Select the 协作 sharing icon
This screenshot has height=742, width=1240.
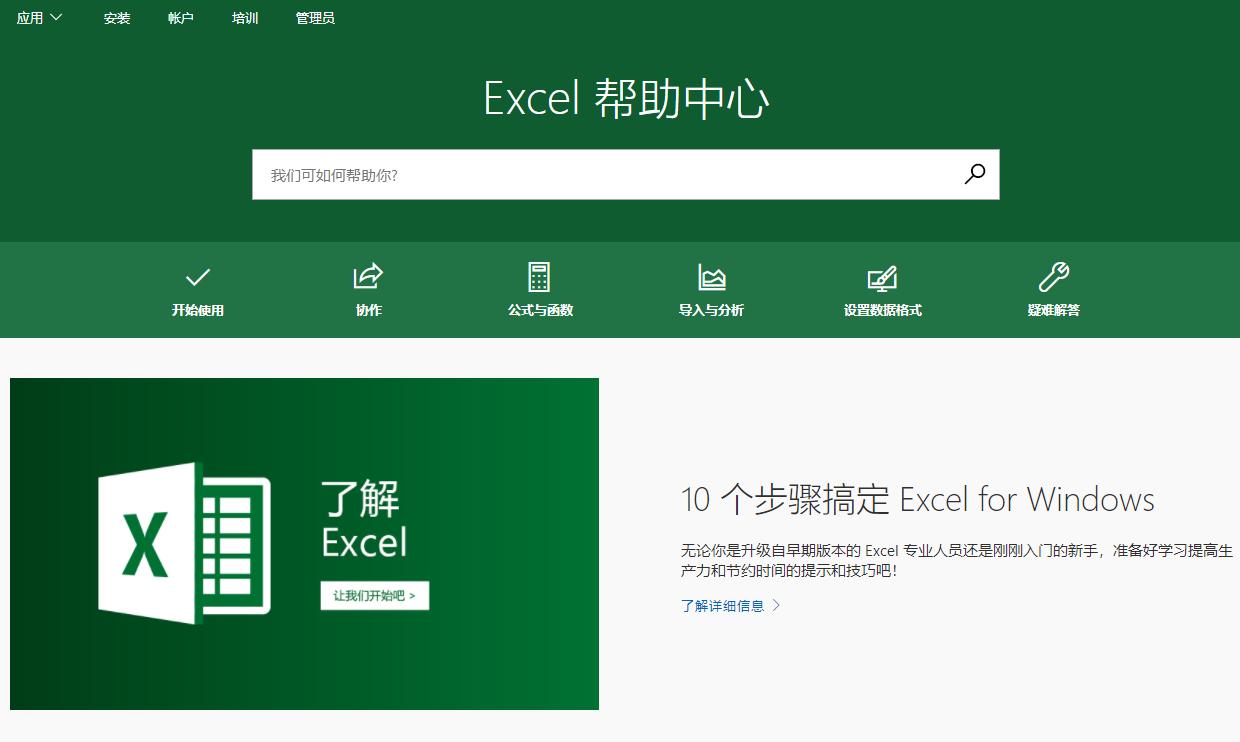(x=368, y=277)
